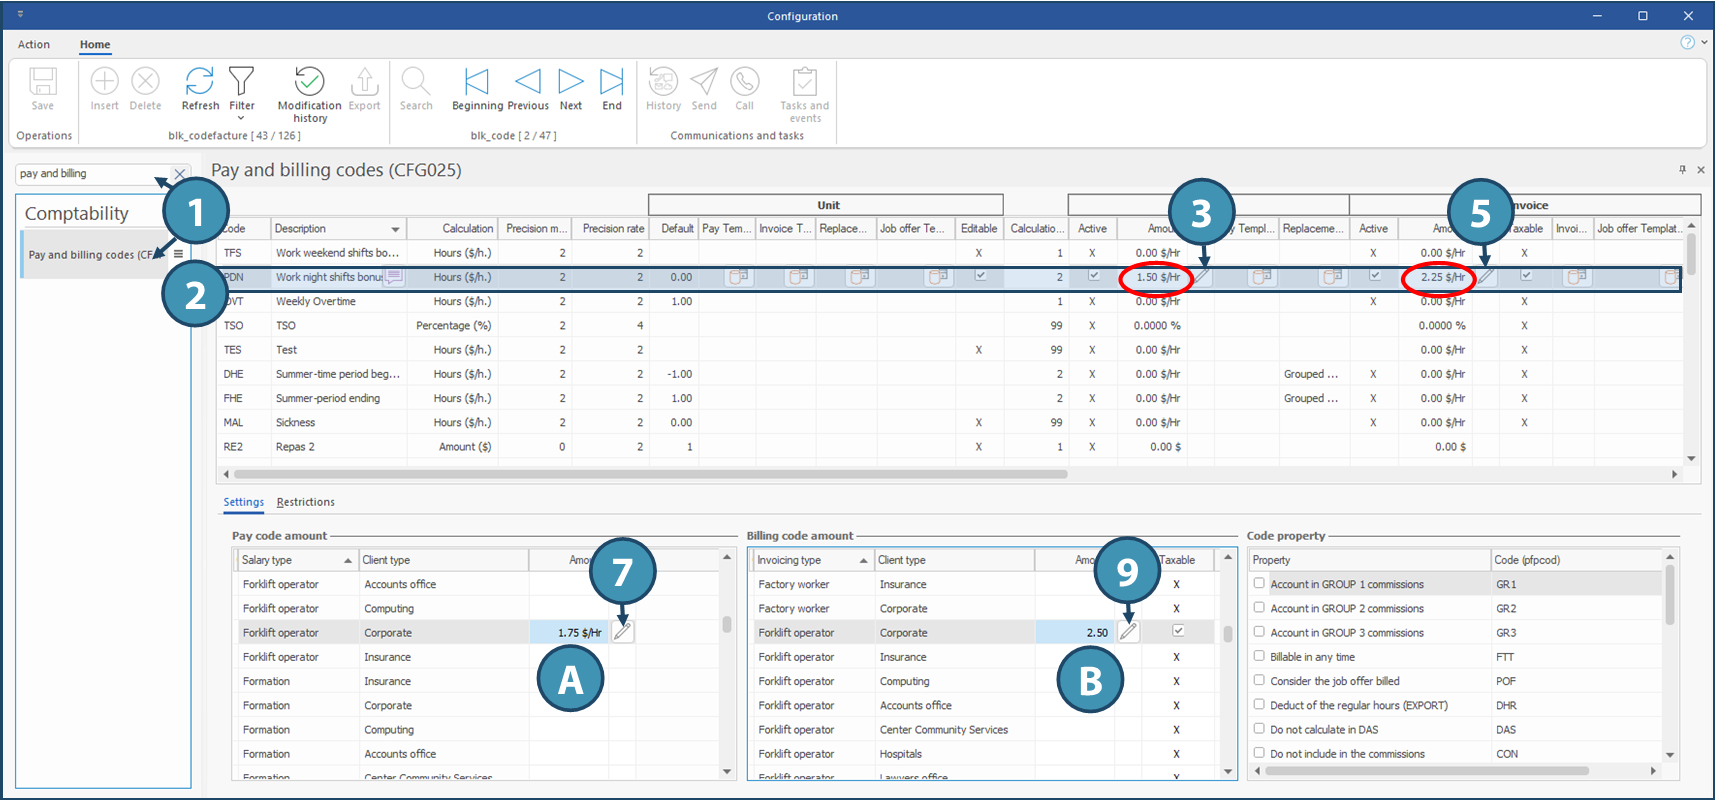Click the Previous record arrow icon
1716x801 pixels.
point(527,82)
